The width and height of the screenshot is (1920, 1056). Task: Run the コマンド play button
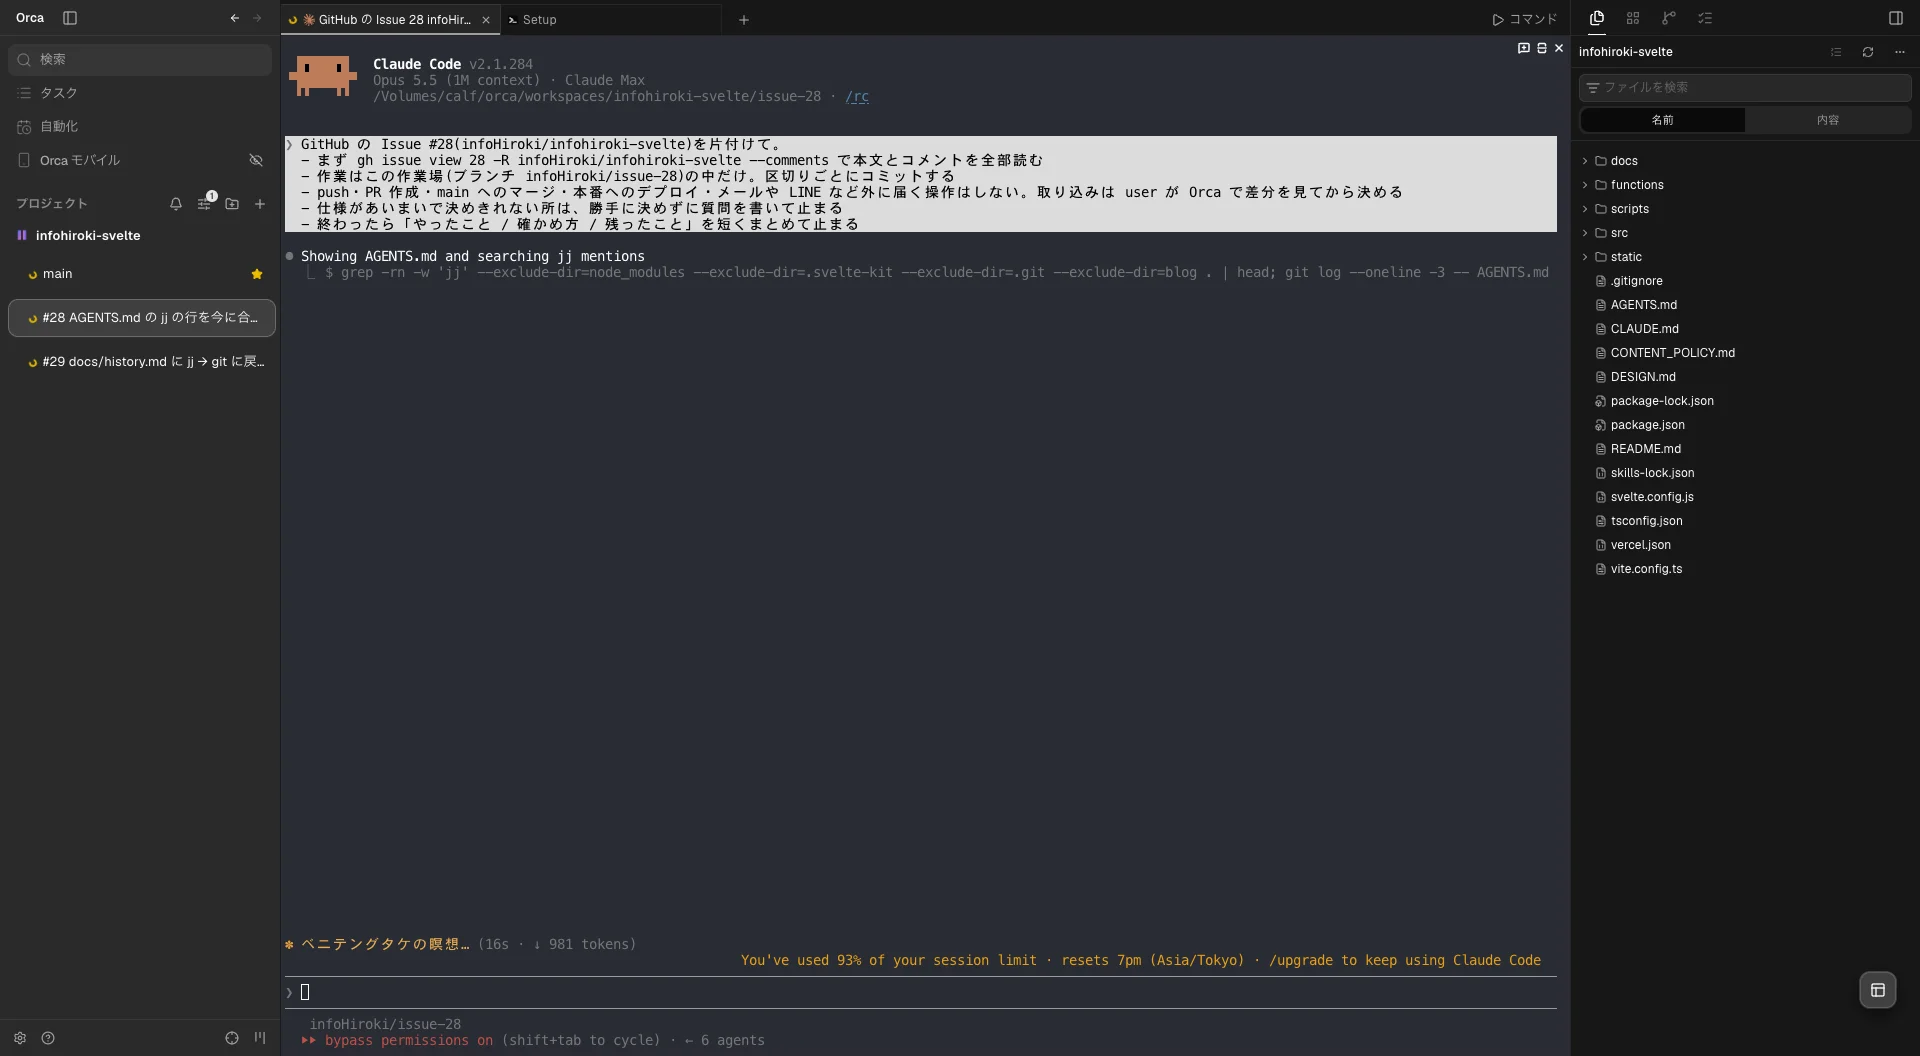(1525, 19)
